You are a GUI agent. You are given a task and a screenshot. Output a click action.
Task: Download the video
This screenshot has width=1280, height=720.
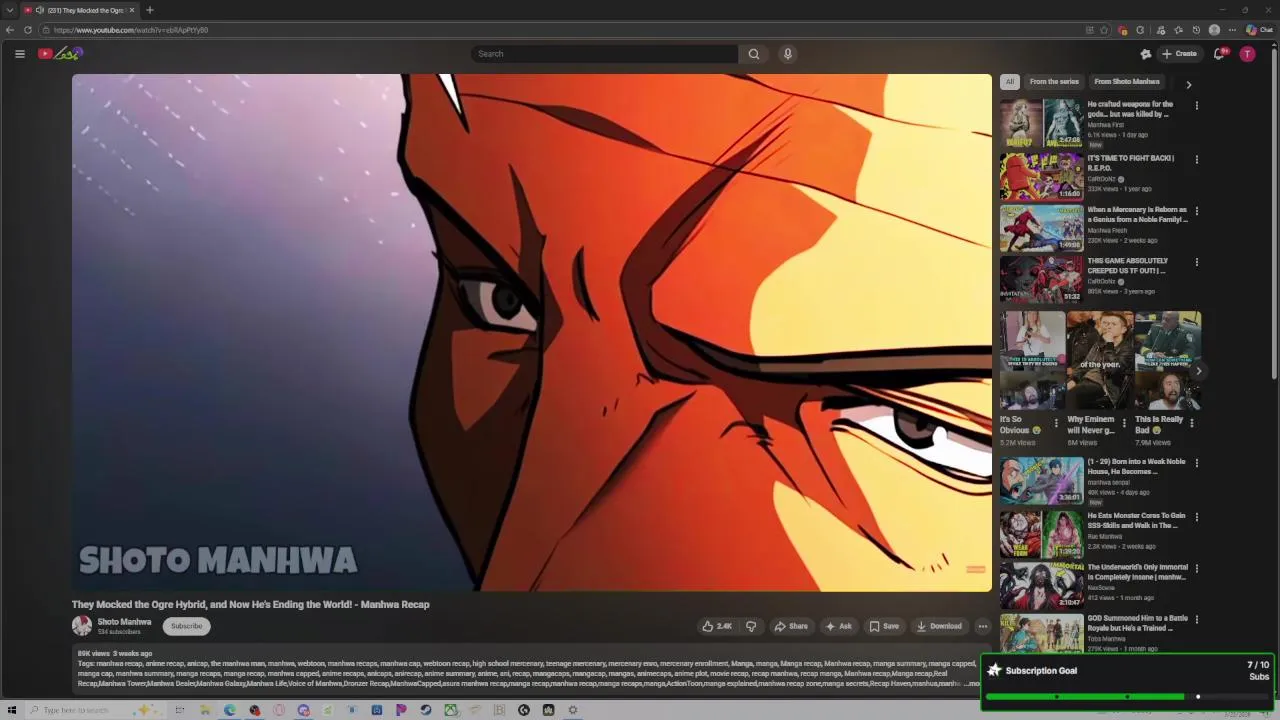tap(939, 626)
